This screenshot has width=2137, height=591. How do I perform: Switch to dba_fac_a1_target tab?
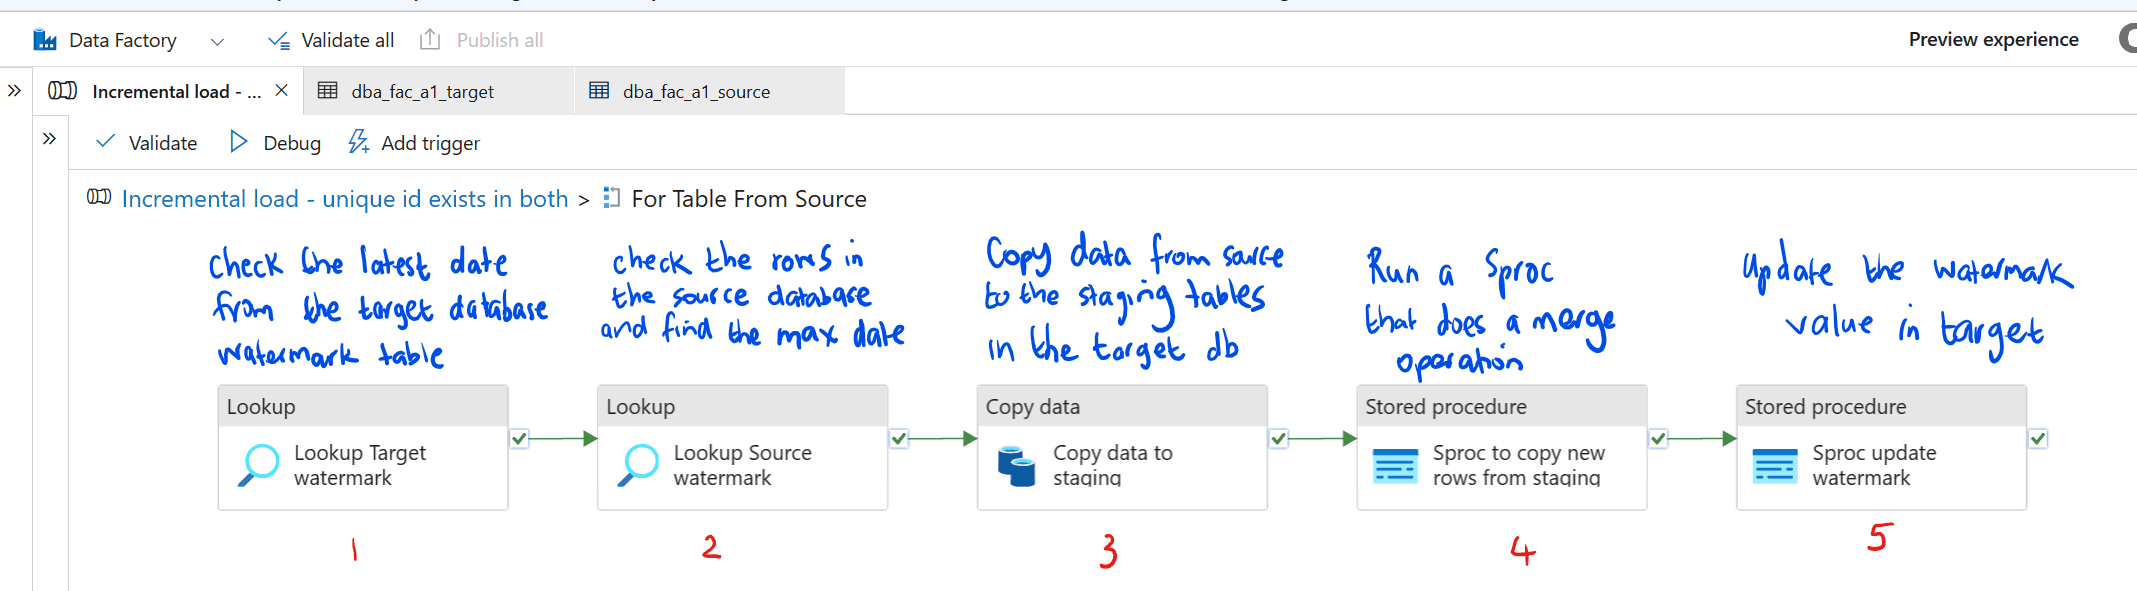pos(422,92)
